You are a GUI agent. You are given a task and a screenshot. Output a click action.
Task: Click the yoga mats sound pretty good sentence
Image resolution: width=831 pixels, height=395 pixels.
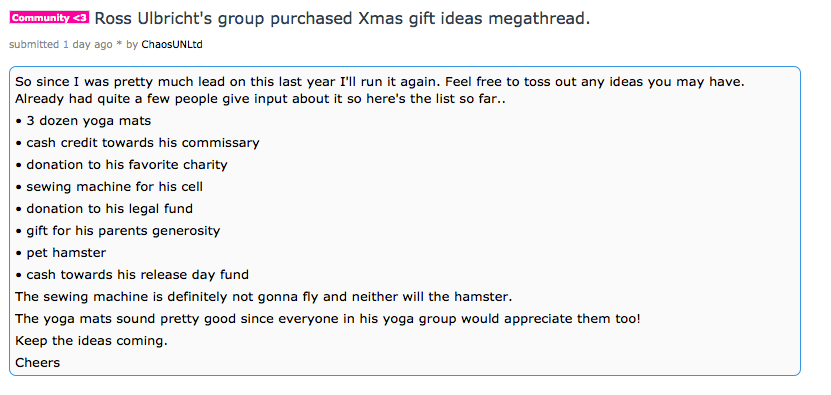328,319
